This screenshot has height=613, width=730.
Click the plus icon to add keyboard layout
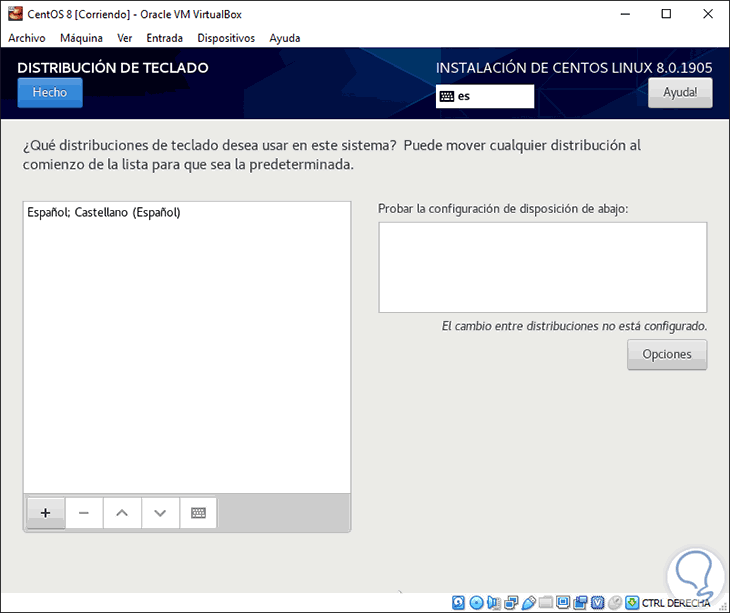46,513
